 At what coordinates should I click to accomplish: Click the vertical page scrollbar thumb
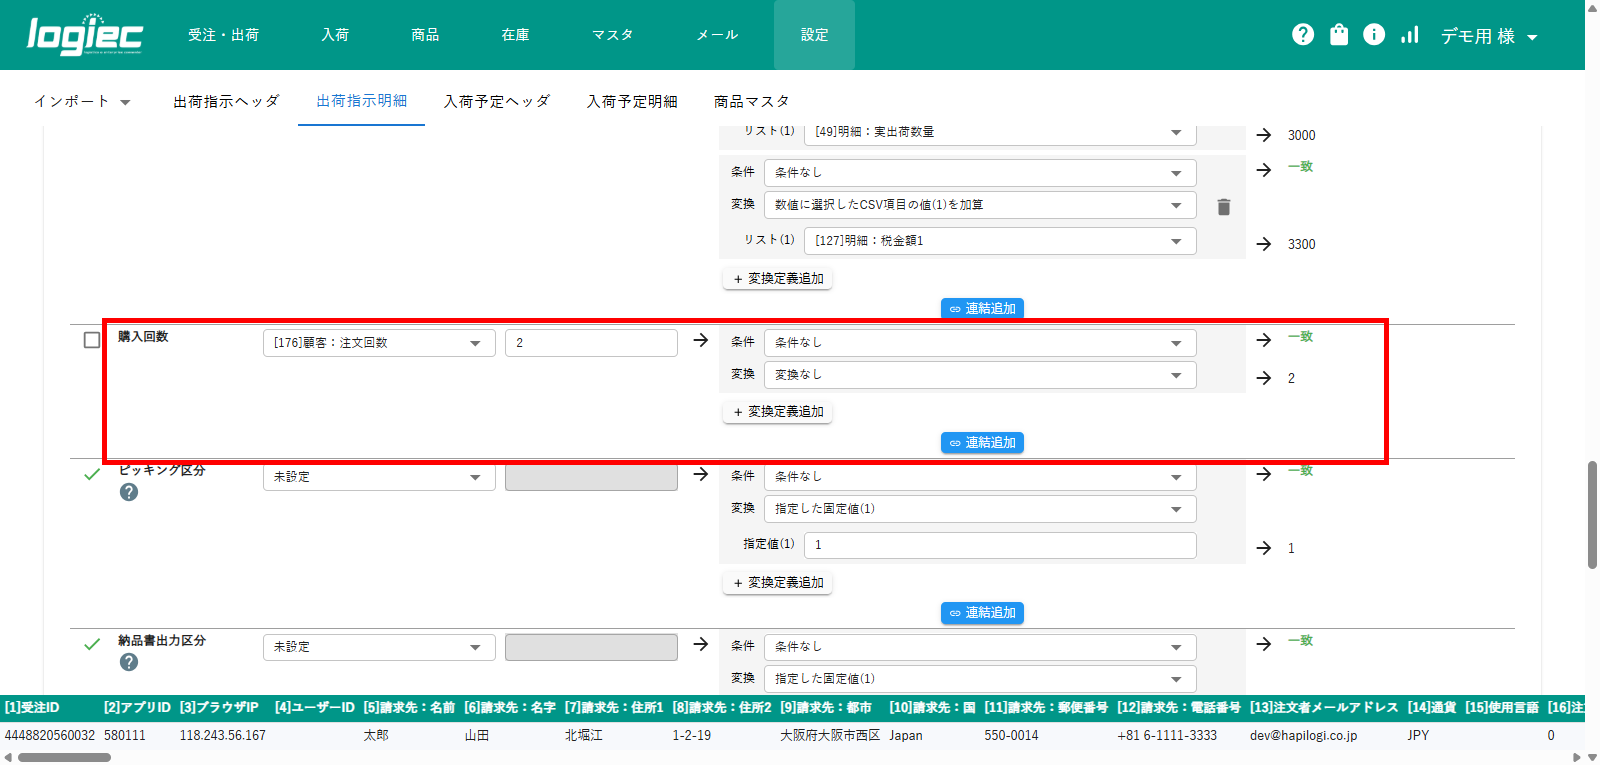click(x=1592, y=515)
